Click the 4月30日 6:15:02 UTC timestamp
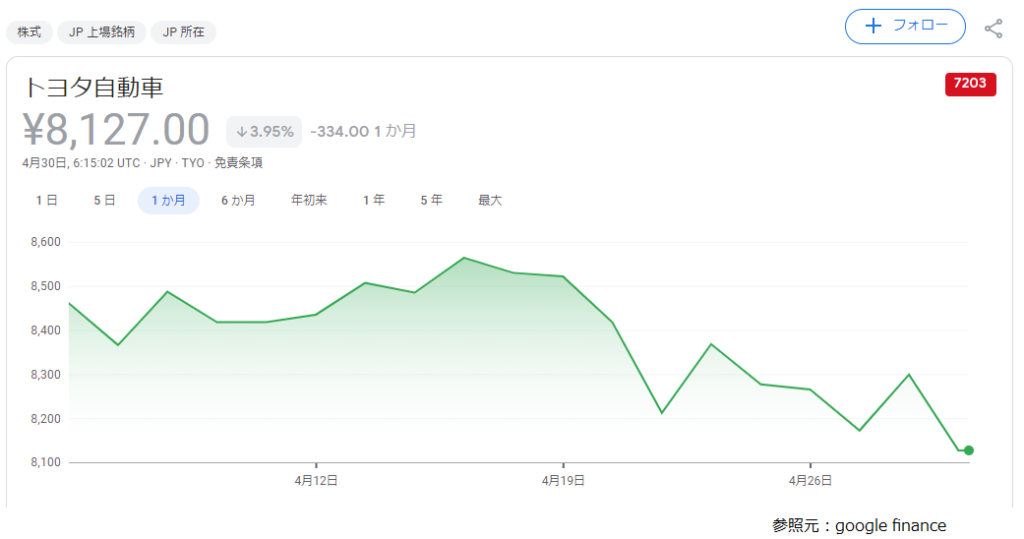 click(x=81, y=163)
